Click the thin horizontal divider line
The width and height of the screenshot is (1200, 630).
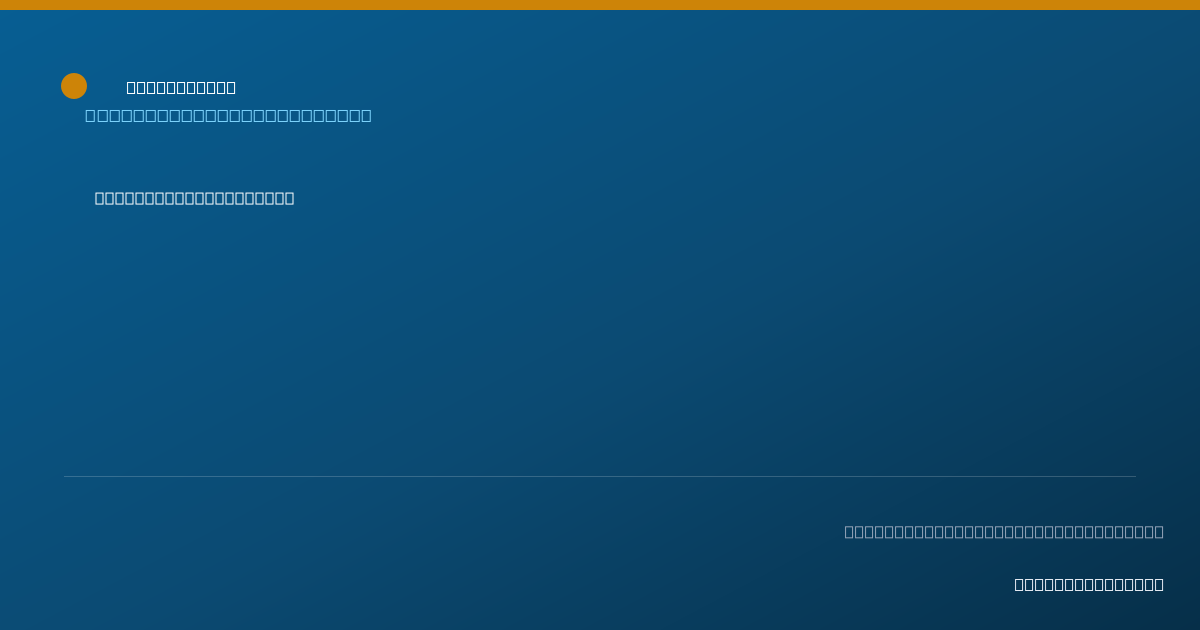click(600, 476)
